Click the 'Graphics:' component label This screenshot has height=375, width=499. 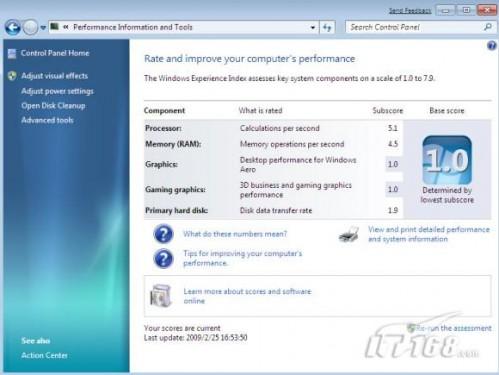(161, 164)
